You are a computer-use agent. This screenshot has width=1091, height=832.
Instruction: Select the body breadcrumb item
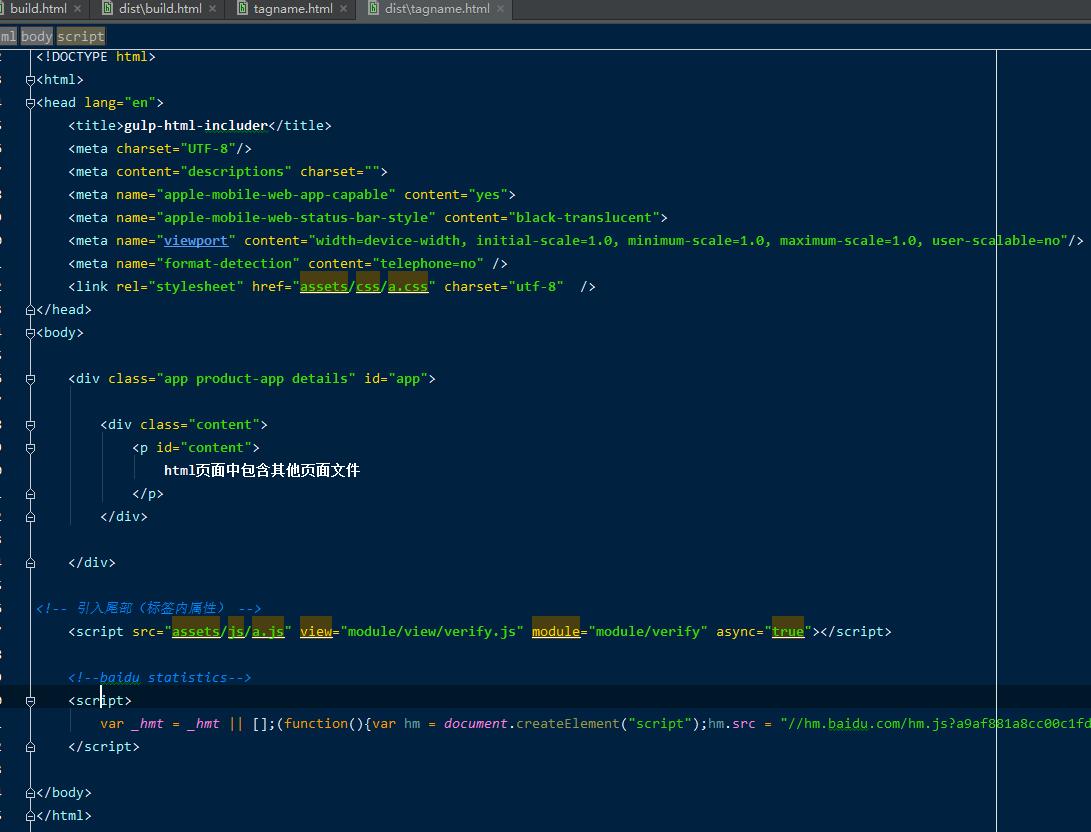(x=36, y=36)
